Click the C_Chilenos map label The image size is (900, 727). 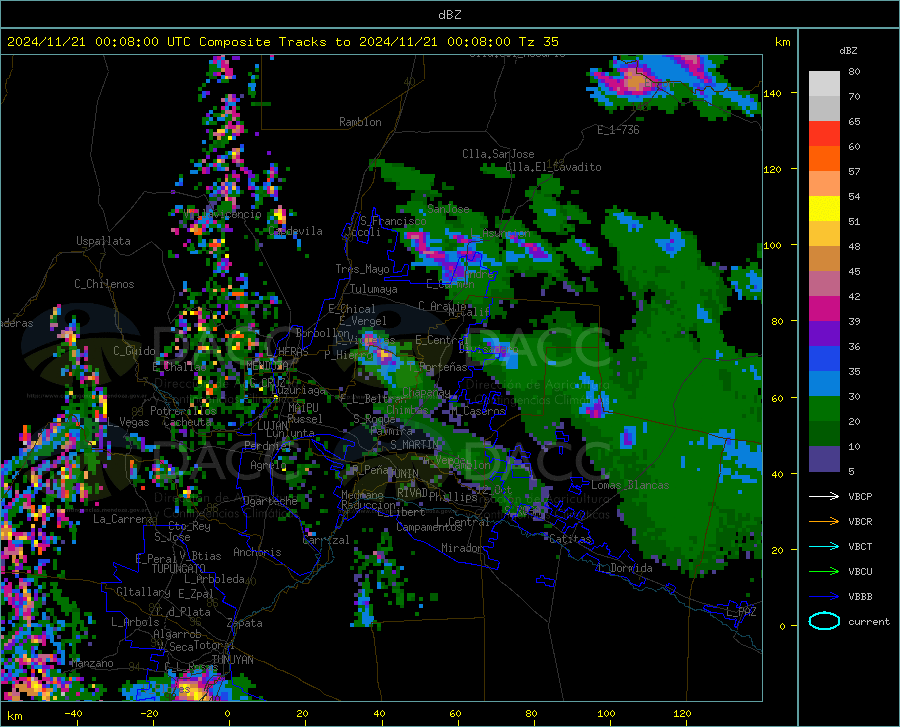pyautogui.click(x=104, y=284)
